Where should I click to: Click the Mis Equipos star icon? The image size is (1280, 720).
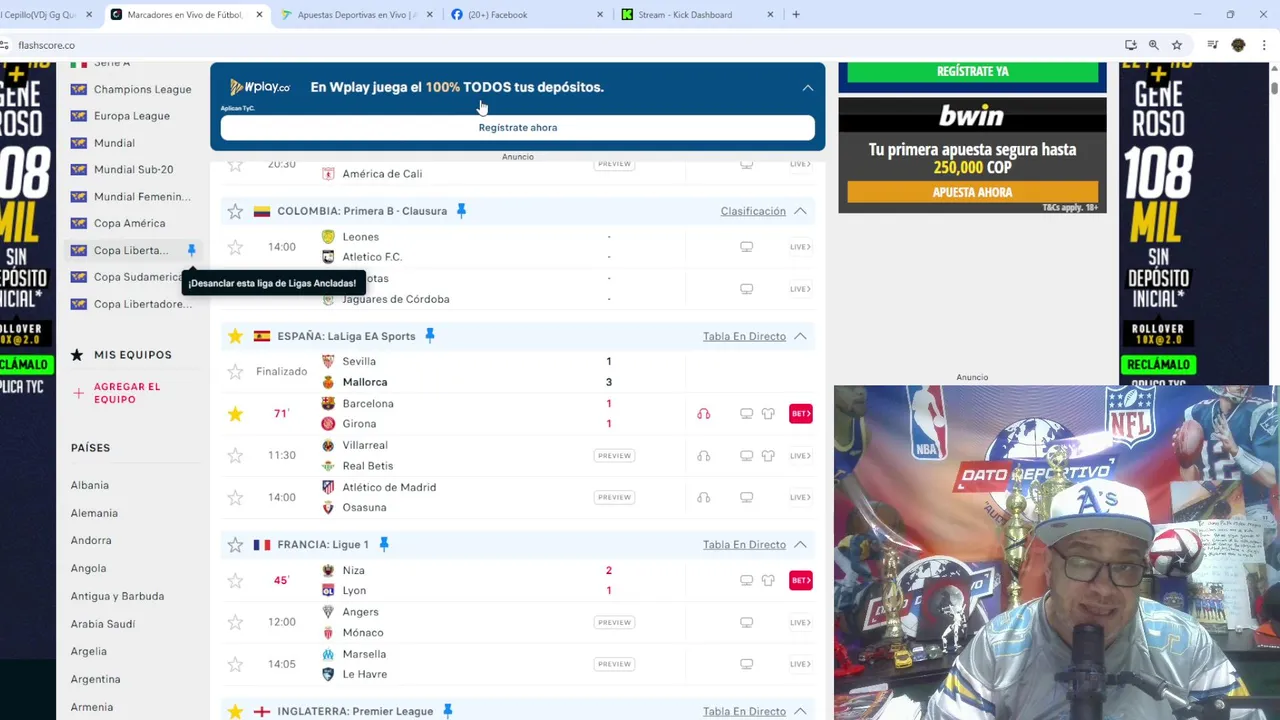77,355
